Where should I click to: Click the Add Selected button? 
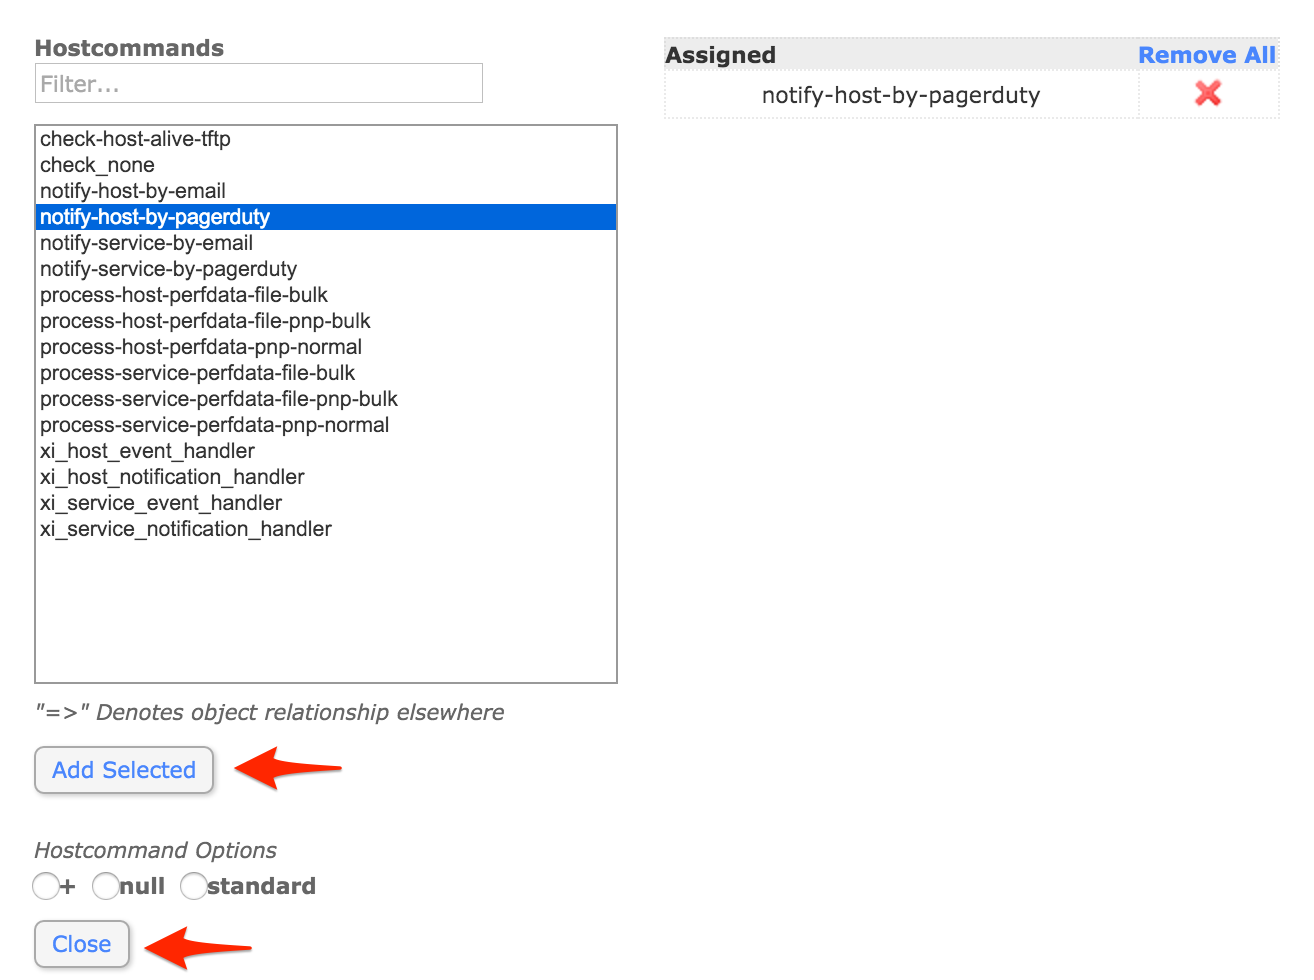124,770
